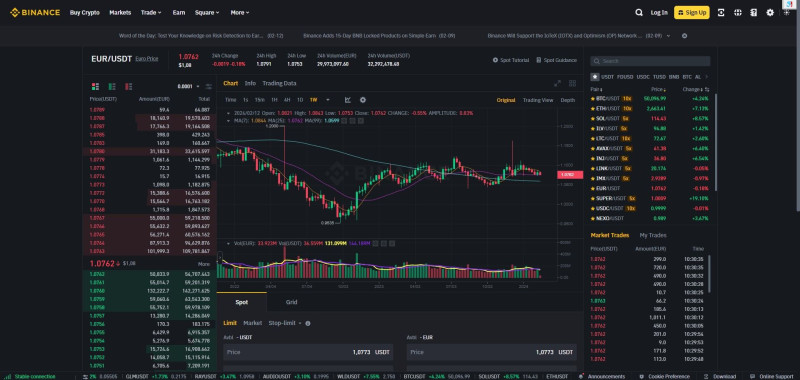Open the 0.0001 price precision dropdown

188,86
